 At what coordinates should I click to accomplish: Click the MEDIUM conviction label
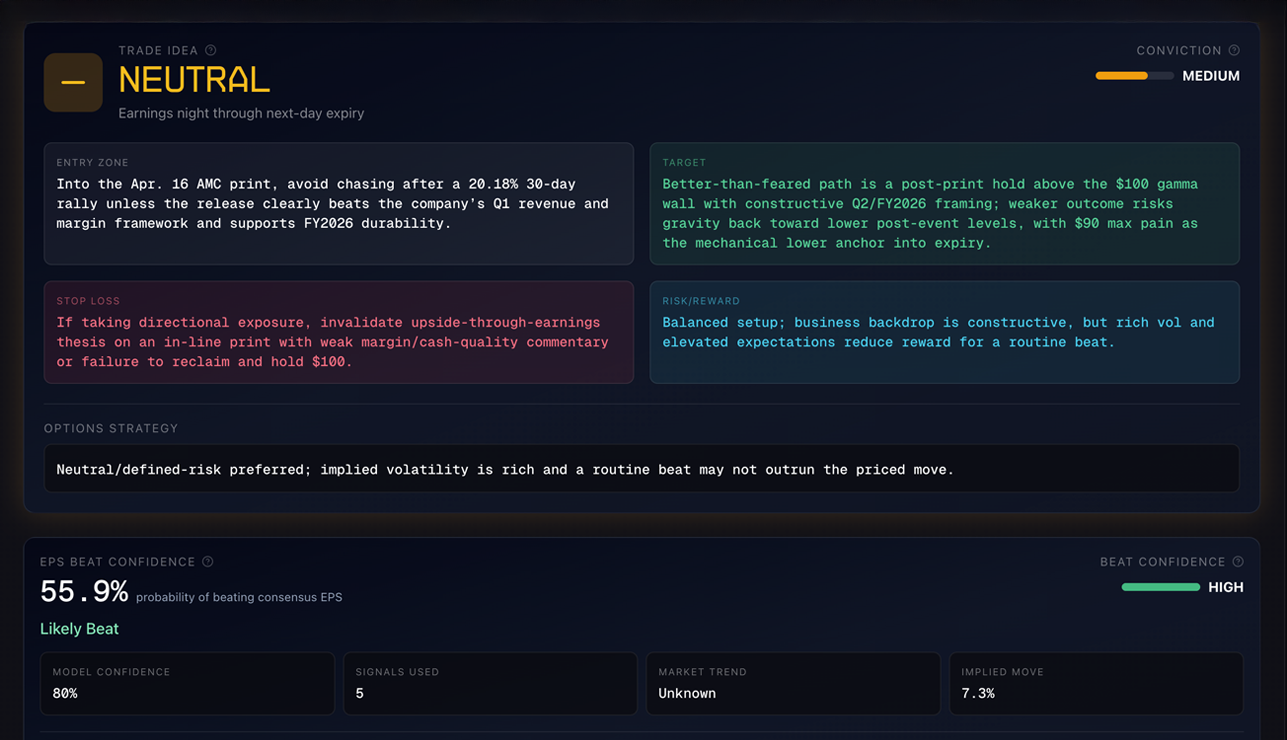pos(1210,76)
